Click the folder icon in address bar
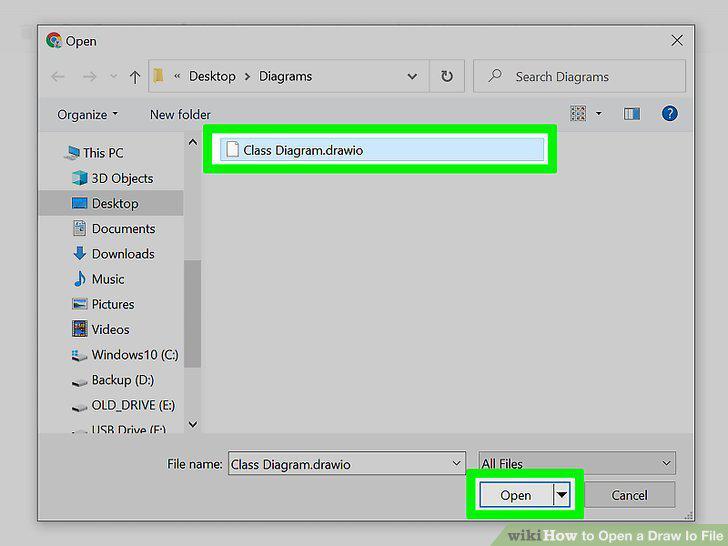The height and width of the screenshot is (546, 728). (159, 76)
